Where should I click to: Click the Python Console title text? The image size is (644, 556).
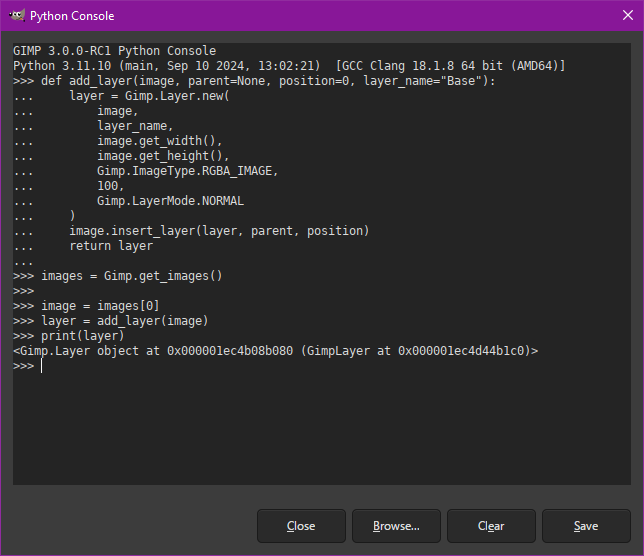click(72, 16)
